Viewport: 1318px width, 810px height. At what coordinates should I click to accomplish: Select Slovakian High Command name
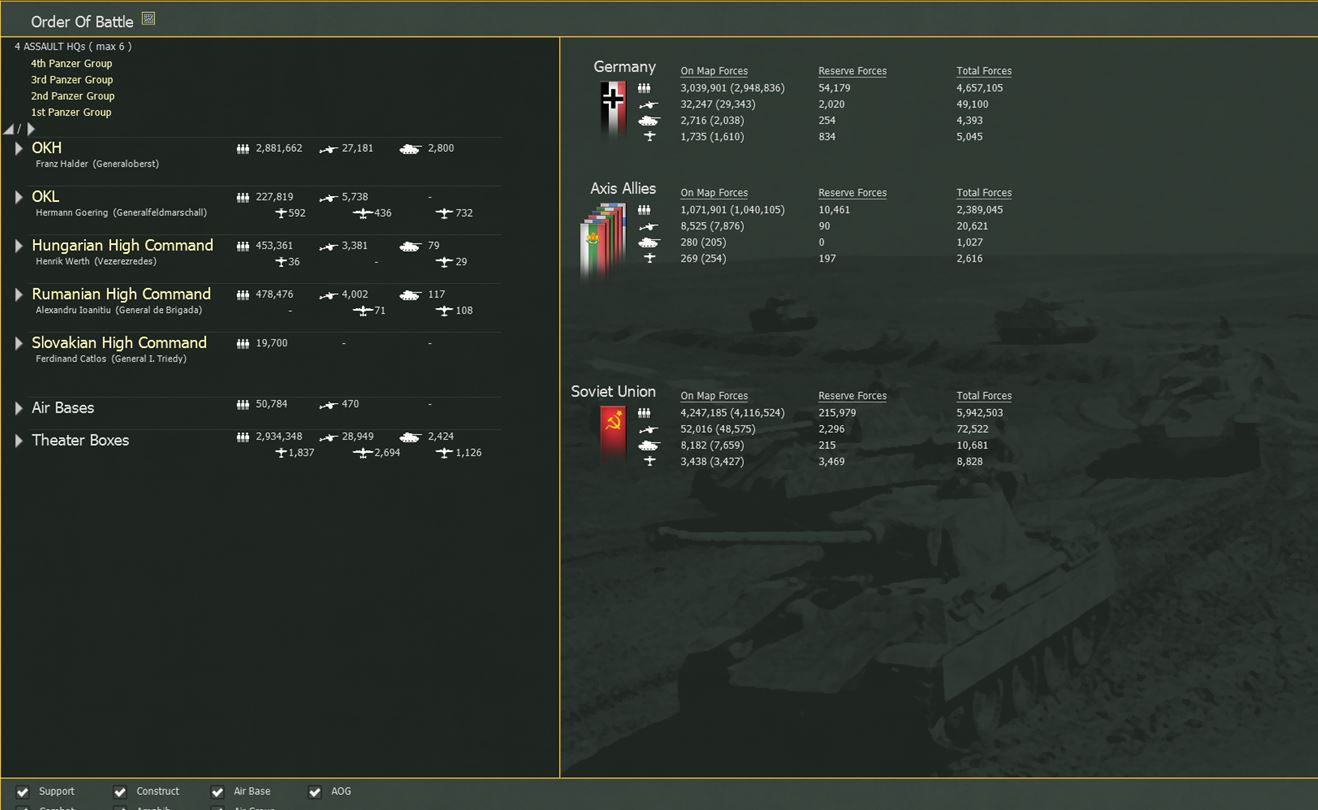[119, 343]
